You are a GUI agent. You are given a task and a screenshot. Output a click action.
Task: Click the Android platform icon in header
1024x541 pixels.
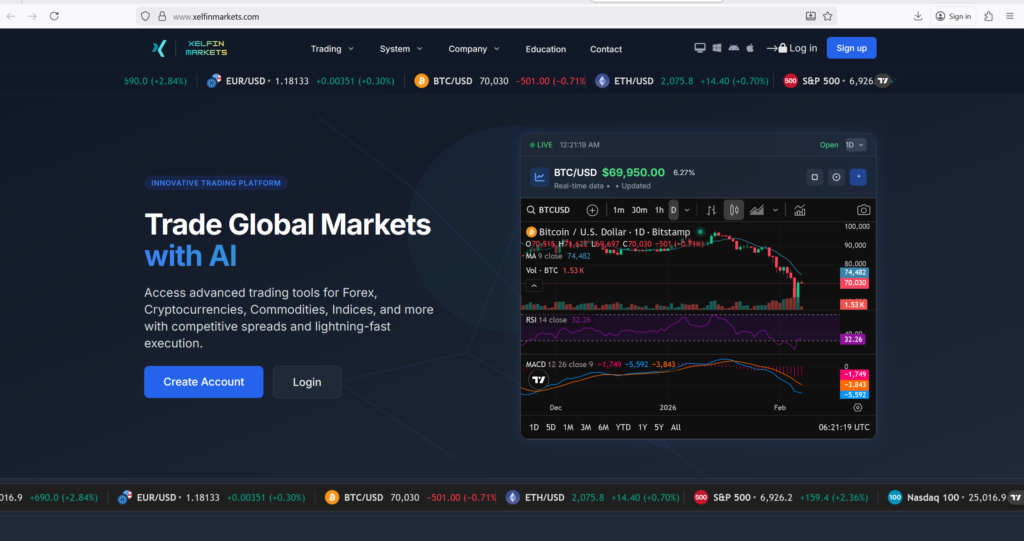tap(733, 48)
